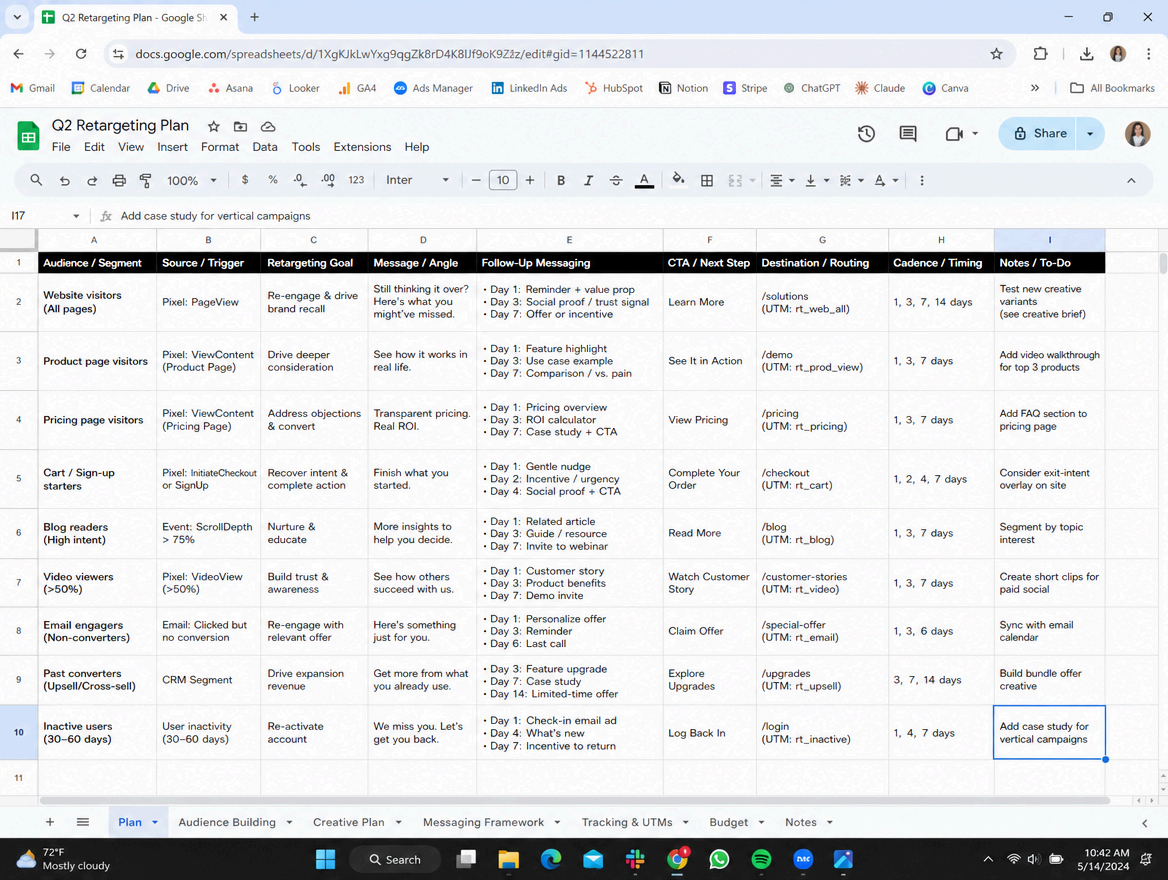Reload the page
The height and width of the screenshot is (880, 1168).
[81, 54]
